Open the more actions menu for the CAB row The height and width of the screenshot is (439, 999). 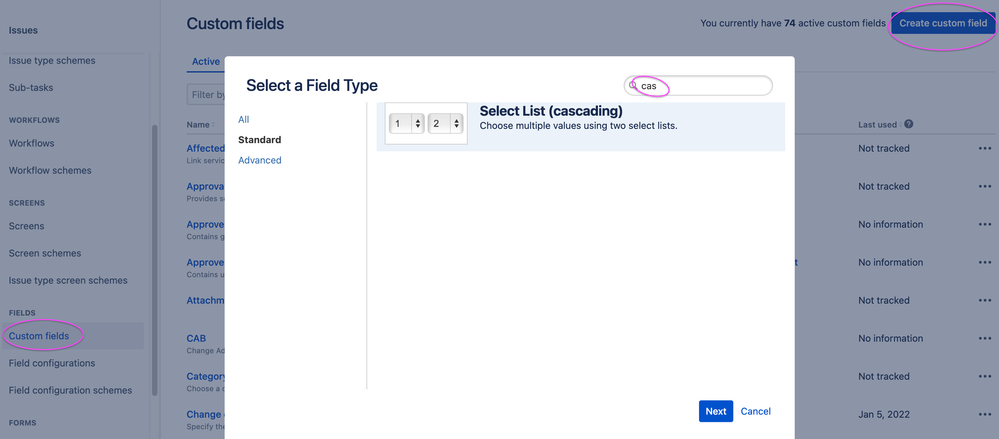pyautogui.click(x=985, y=338)
